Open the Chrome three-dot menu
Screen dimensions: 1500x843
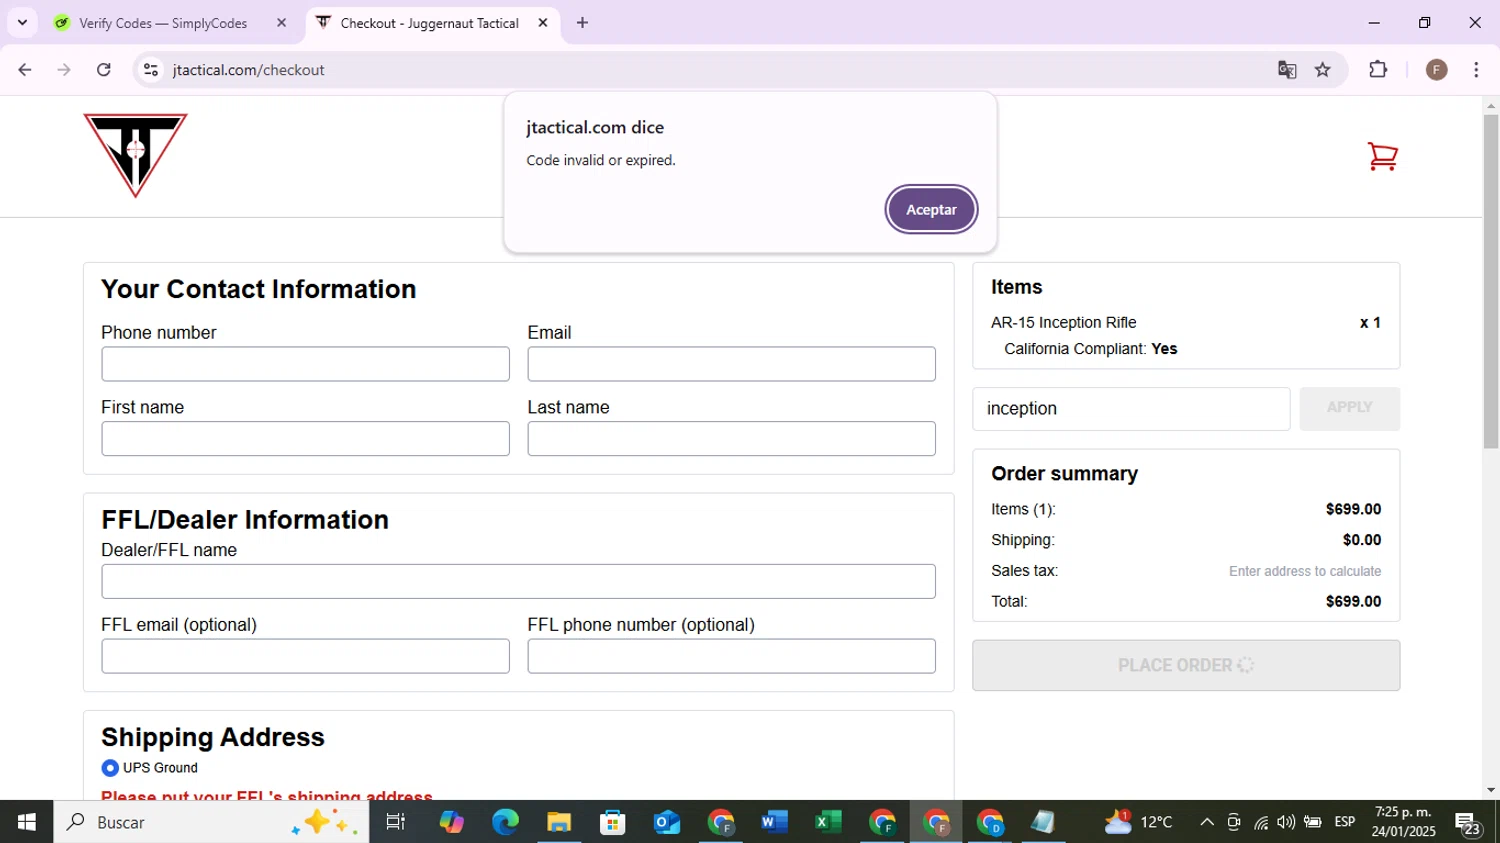click(1476, 70)
